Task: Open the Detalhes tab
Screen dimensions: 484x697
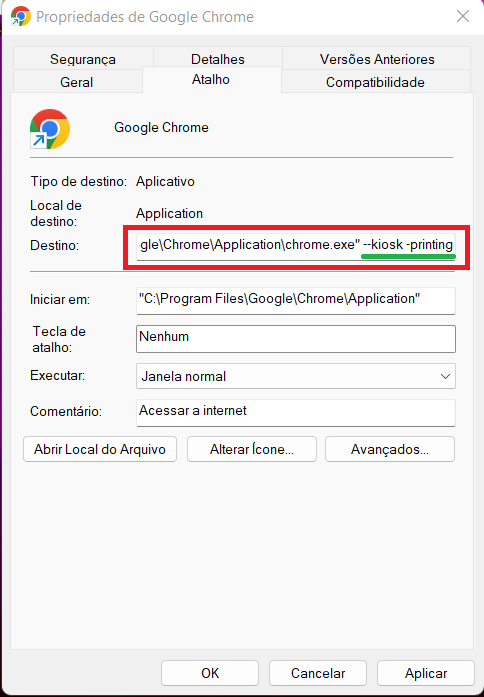Action: (x=218, y=59)
